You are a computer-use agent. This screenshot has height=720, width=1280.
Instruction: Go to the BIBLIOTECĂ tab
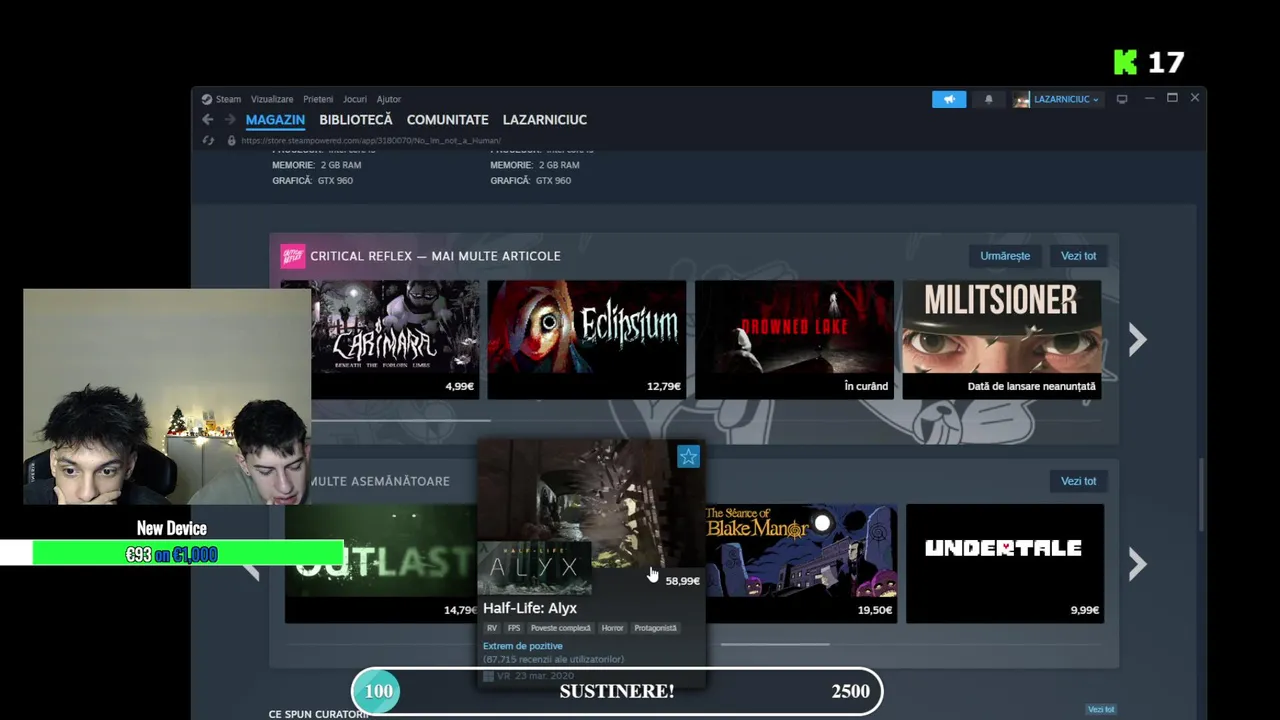coord(356,120)
